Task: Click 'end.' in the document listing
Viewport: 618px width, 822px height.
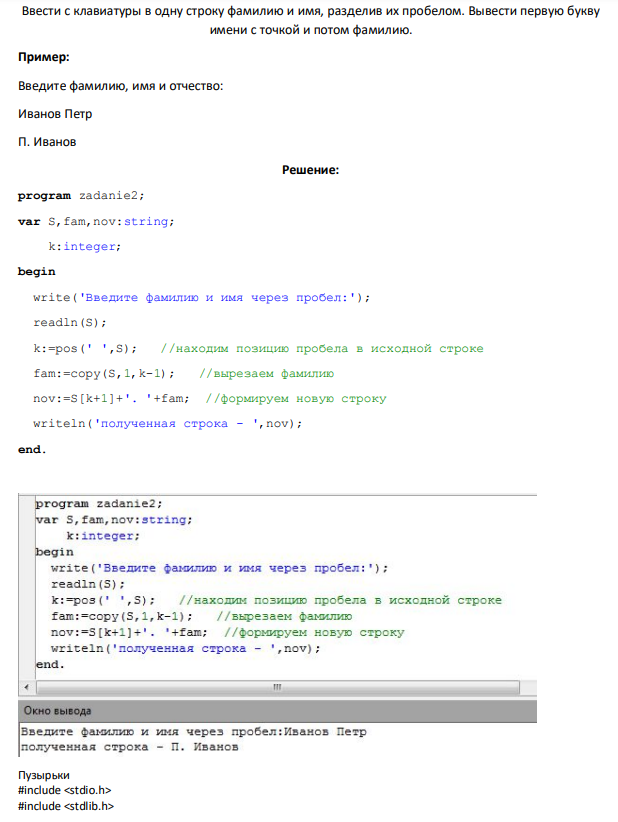Action: coord(32,449)
